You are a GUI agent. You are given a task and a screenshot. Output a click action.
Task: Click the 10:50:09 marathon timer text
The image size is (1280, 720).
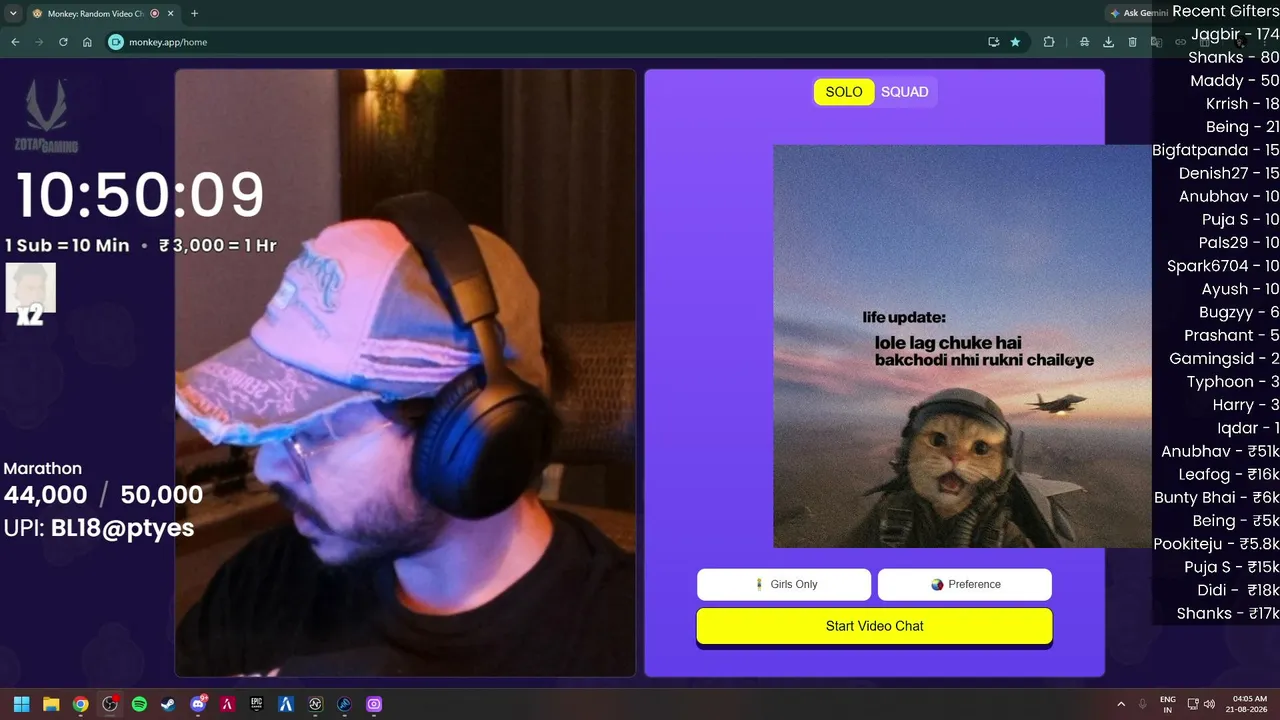click(x=140, y=195)
